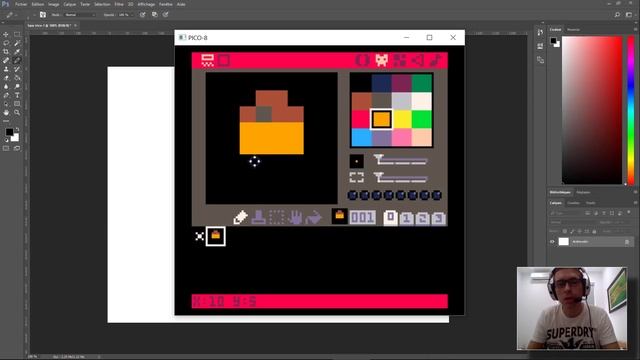Select the Crop tool
The width and height of the screenshot is (640, 360).
(6, 51)
